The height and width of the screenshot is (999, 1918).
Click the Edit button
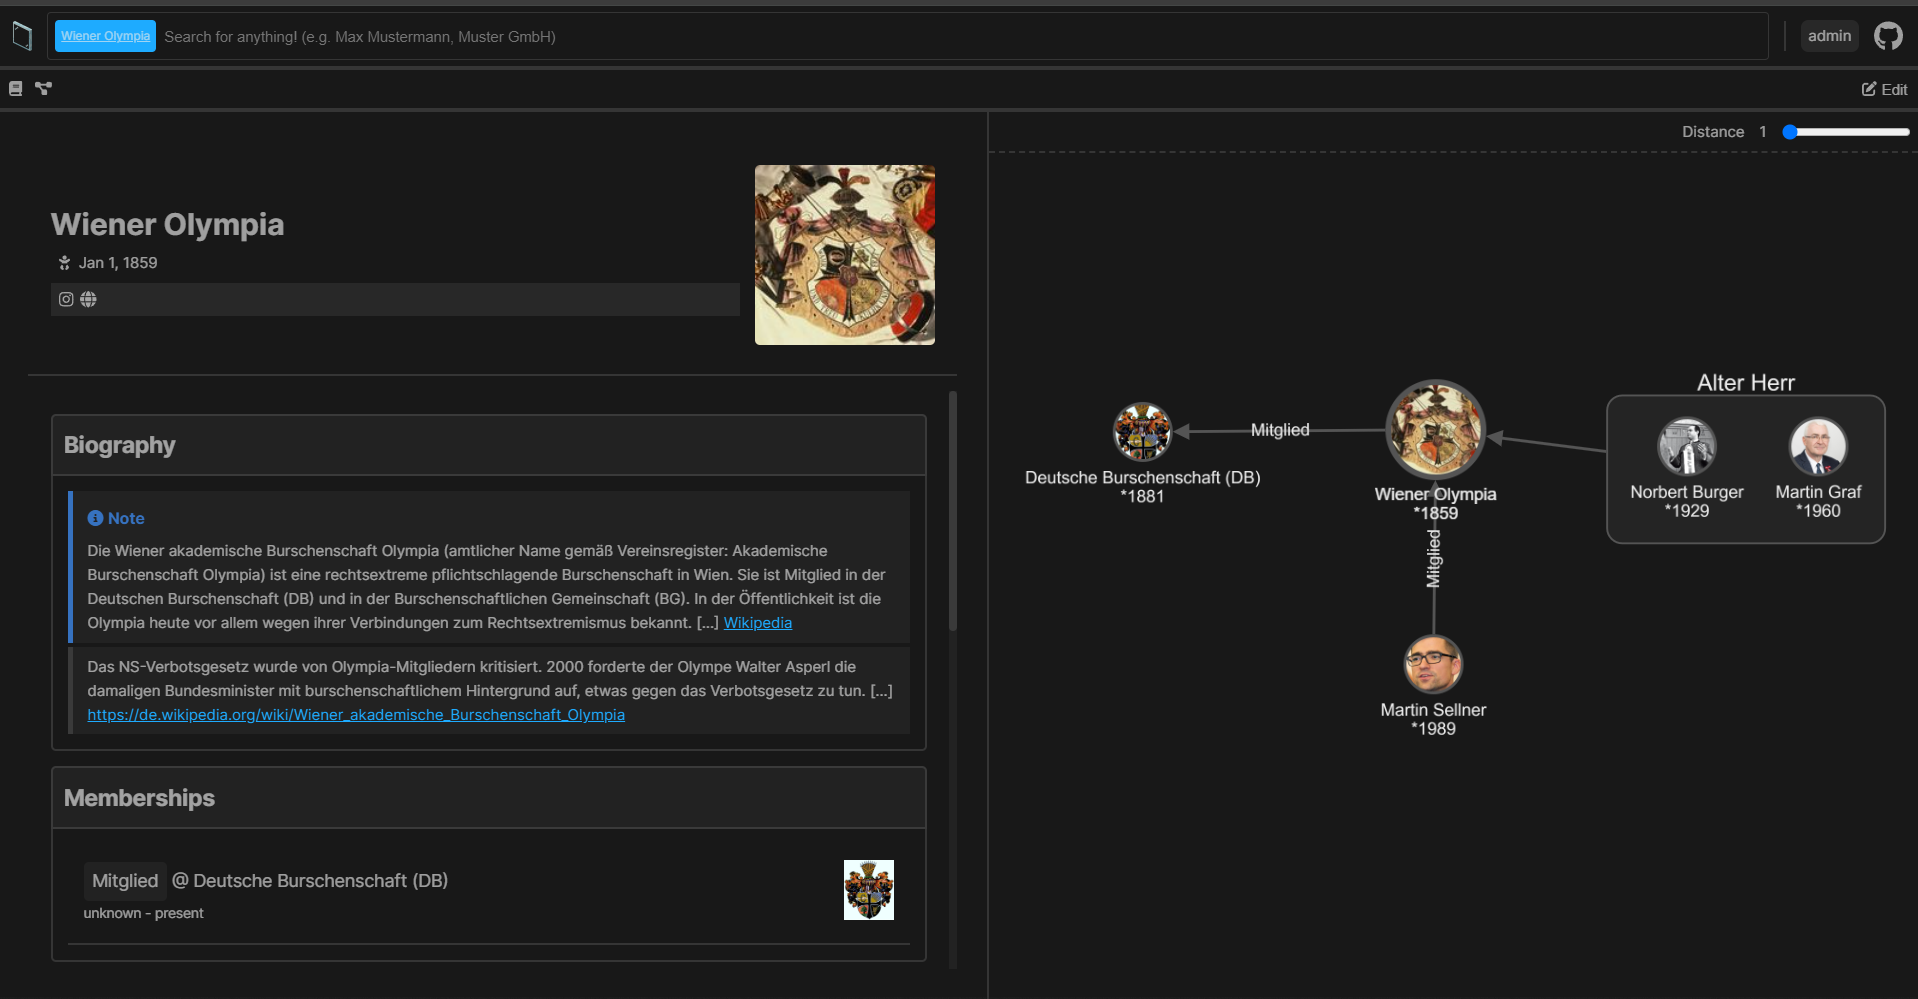pyautogui.click(x=1884, y=89)
